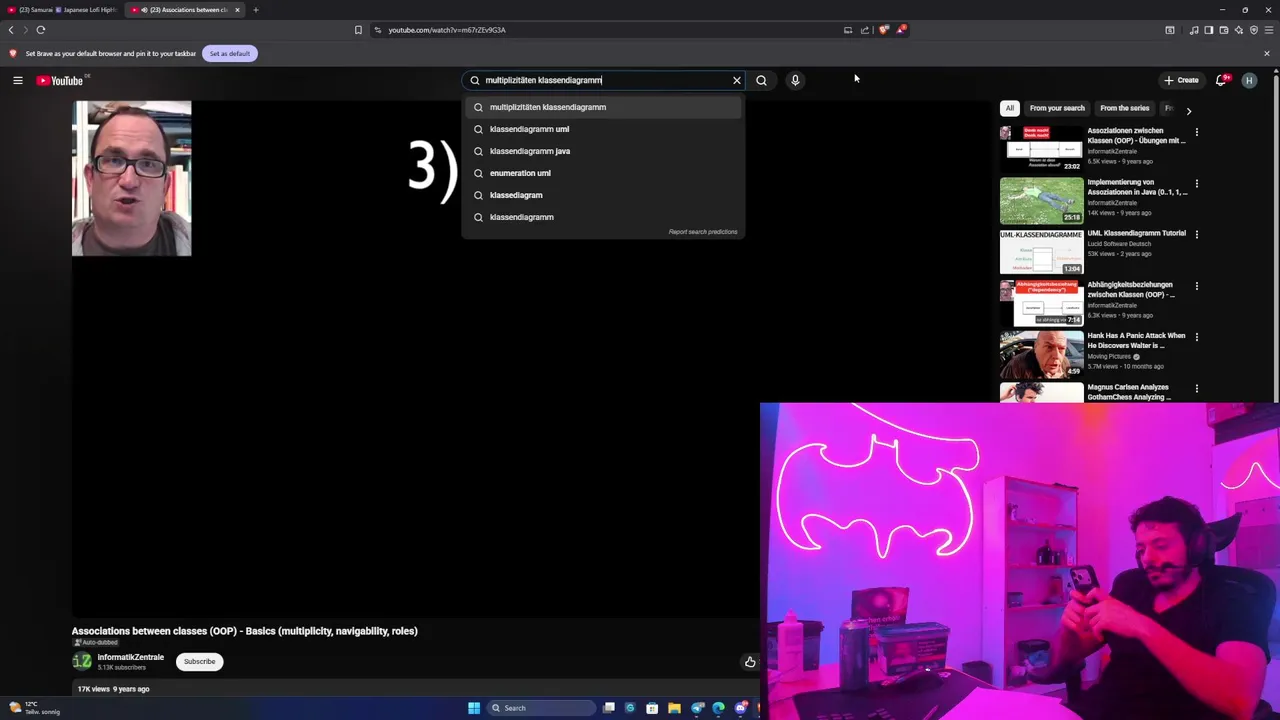Open the browser main hamburger menu
The width and height of the screenshot is (1280, 720).
click(x=1269, y=30)
